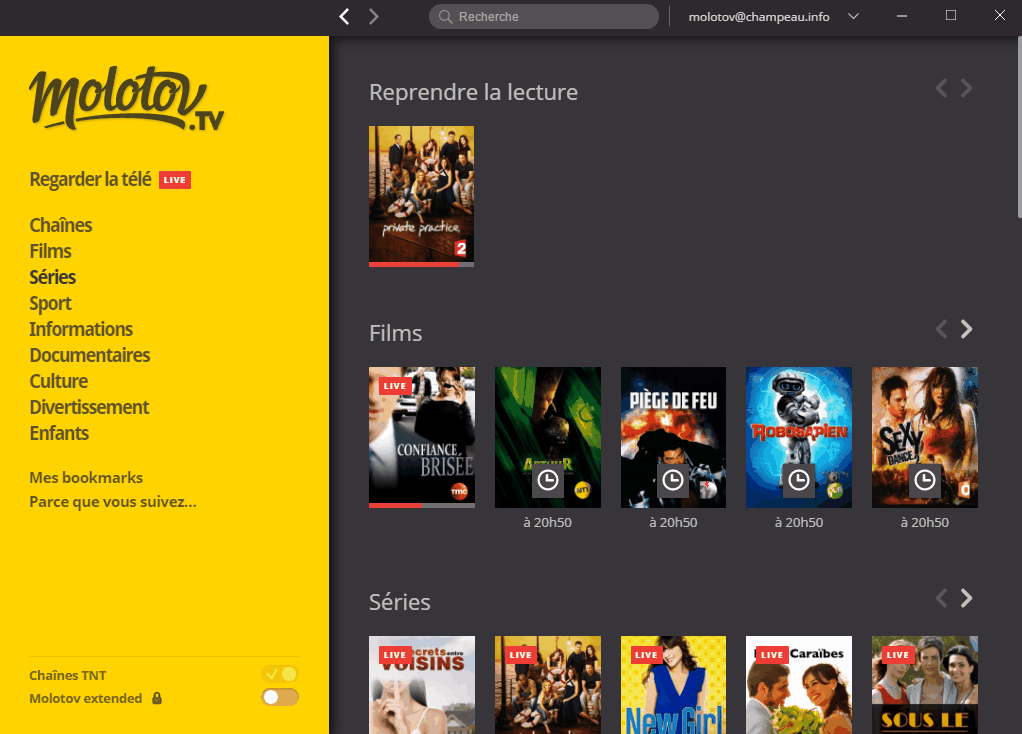Click the Molotov.TV logo
1022x734 pixels.
(126, 98)
